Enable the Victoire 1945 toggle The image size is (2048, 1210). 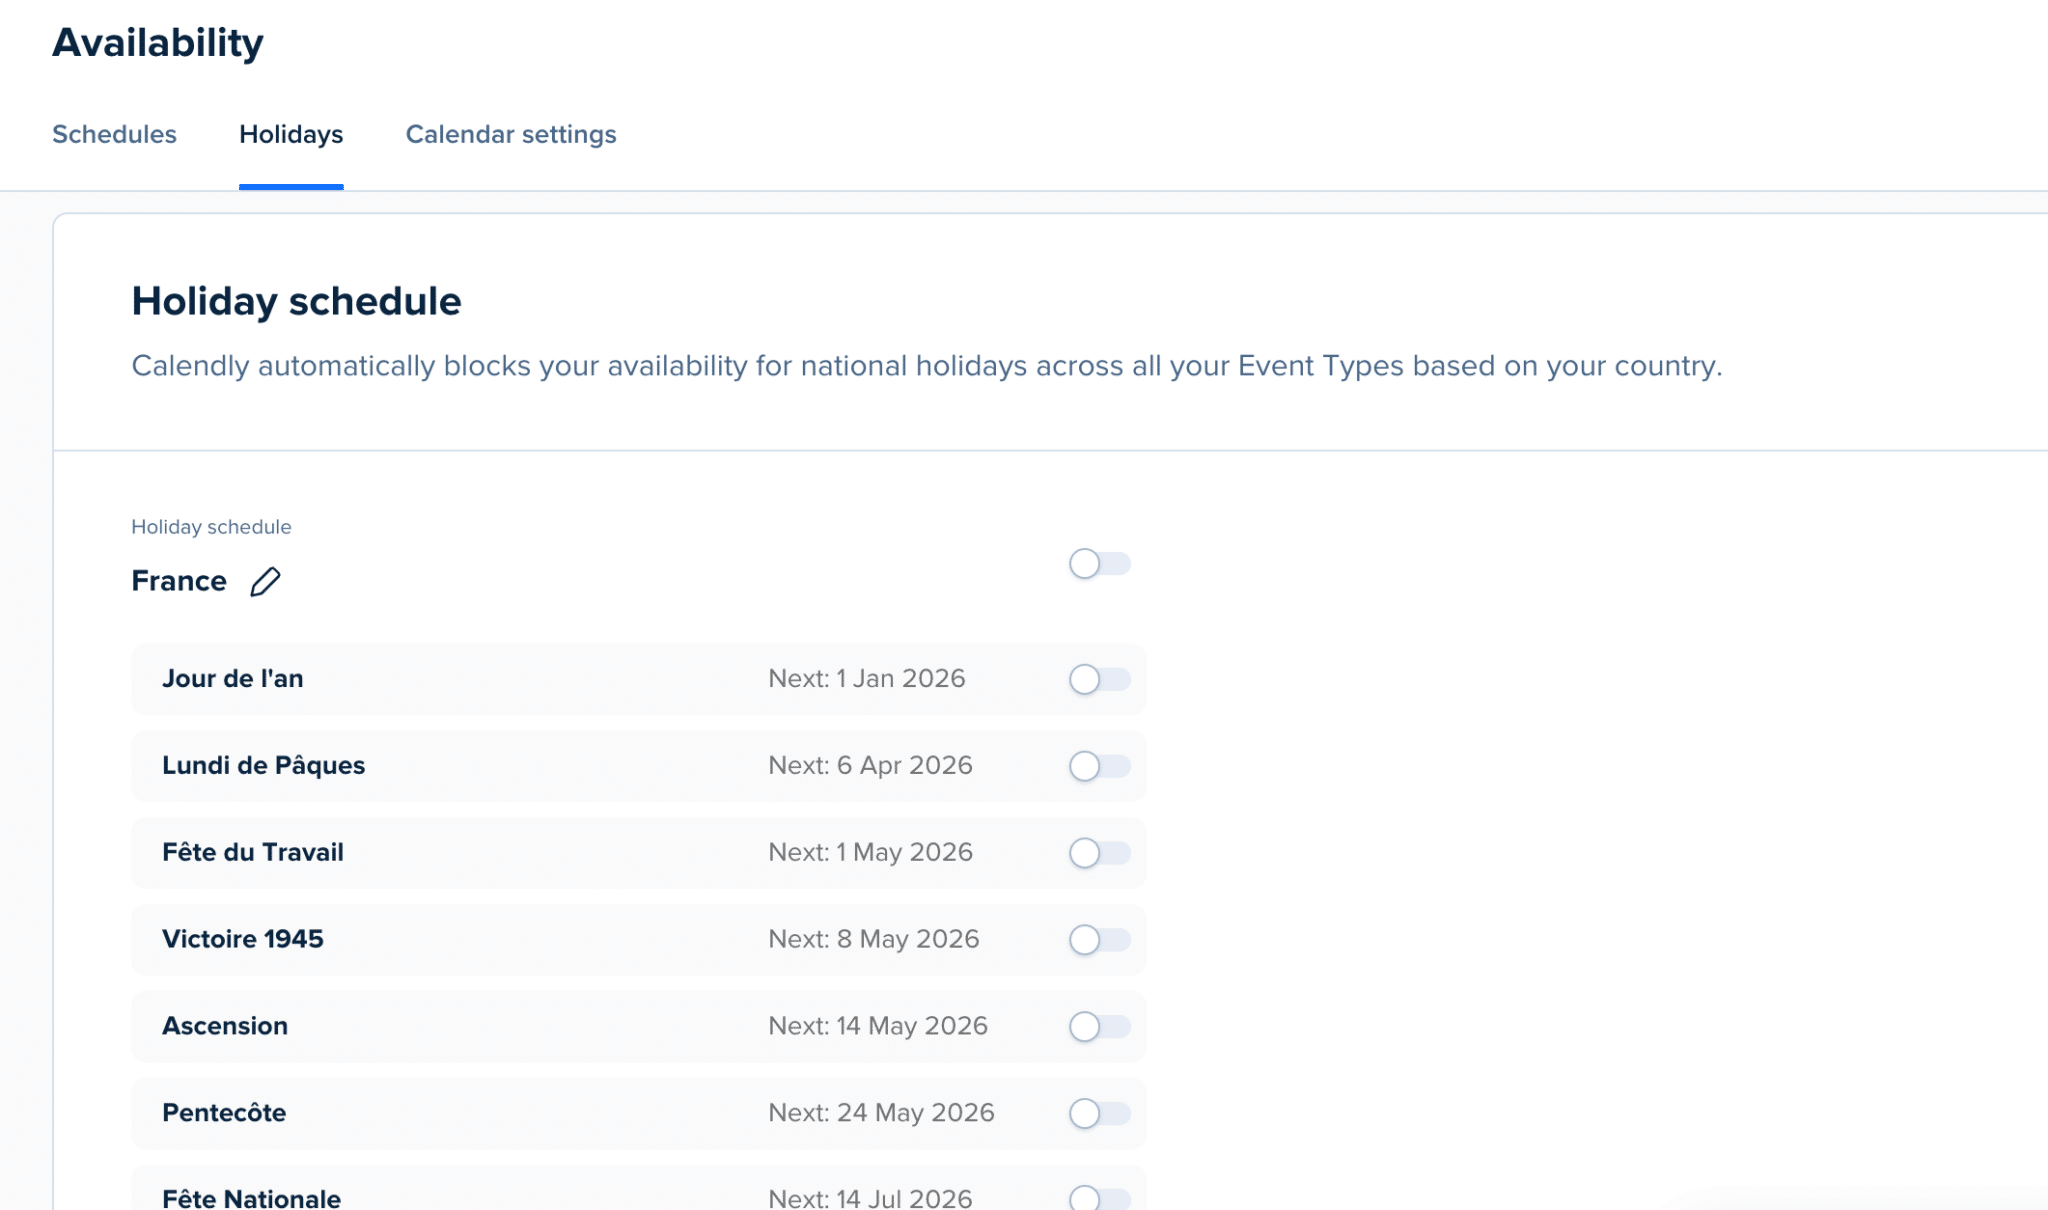click(x=1099, y=940)
